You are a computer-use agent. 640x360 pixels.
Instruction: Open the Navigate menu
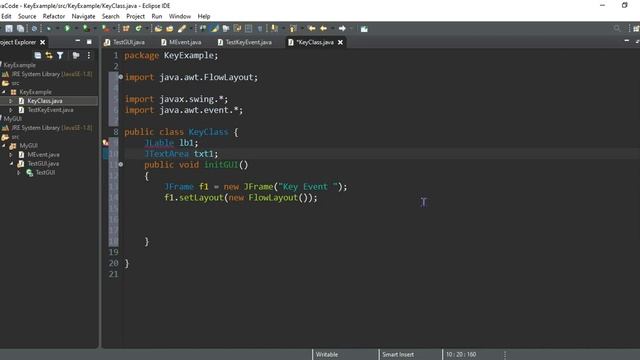click(x=83, y=16)
